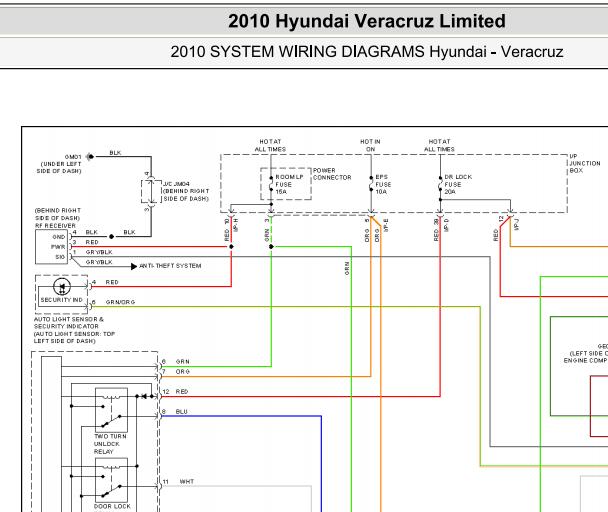608x512 pixels.
Task: Click 'HOT AT ALL TIMES' above DR LOCK fuse
Action: coord(439,145)
